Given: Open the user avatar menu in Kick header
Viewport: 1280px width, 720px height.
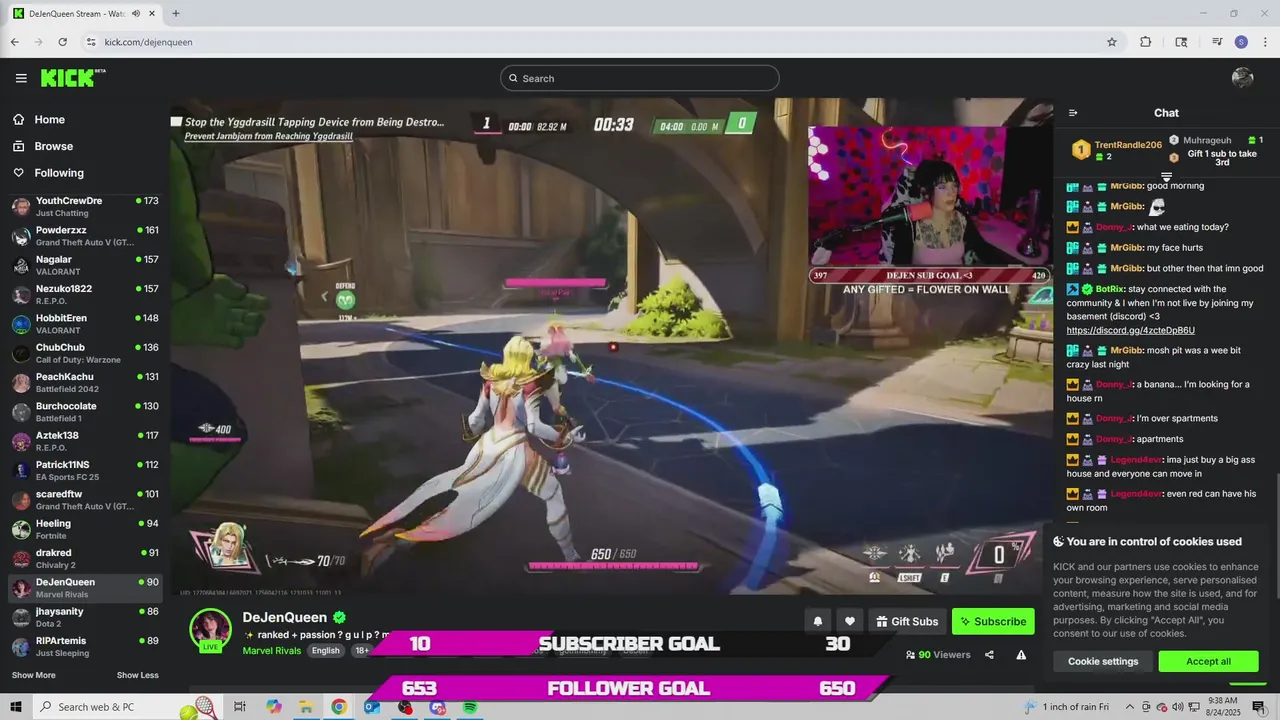Looking at the screenshot, I should pyautogui.click(x=1243, y=78).
